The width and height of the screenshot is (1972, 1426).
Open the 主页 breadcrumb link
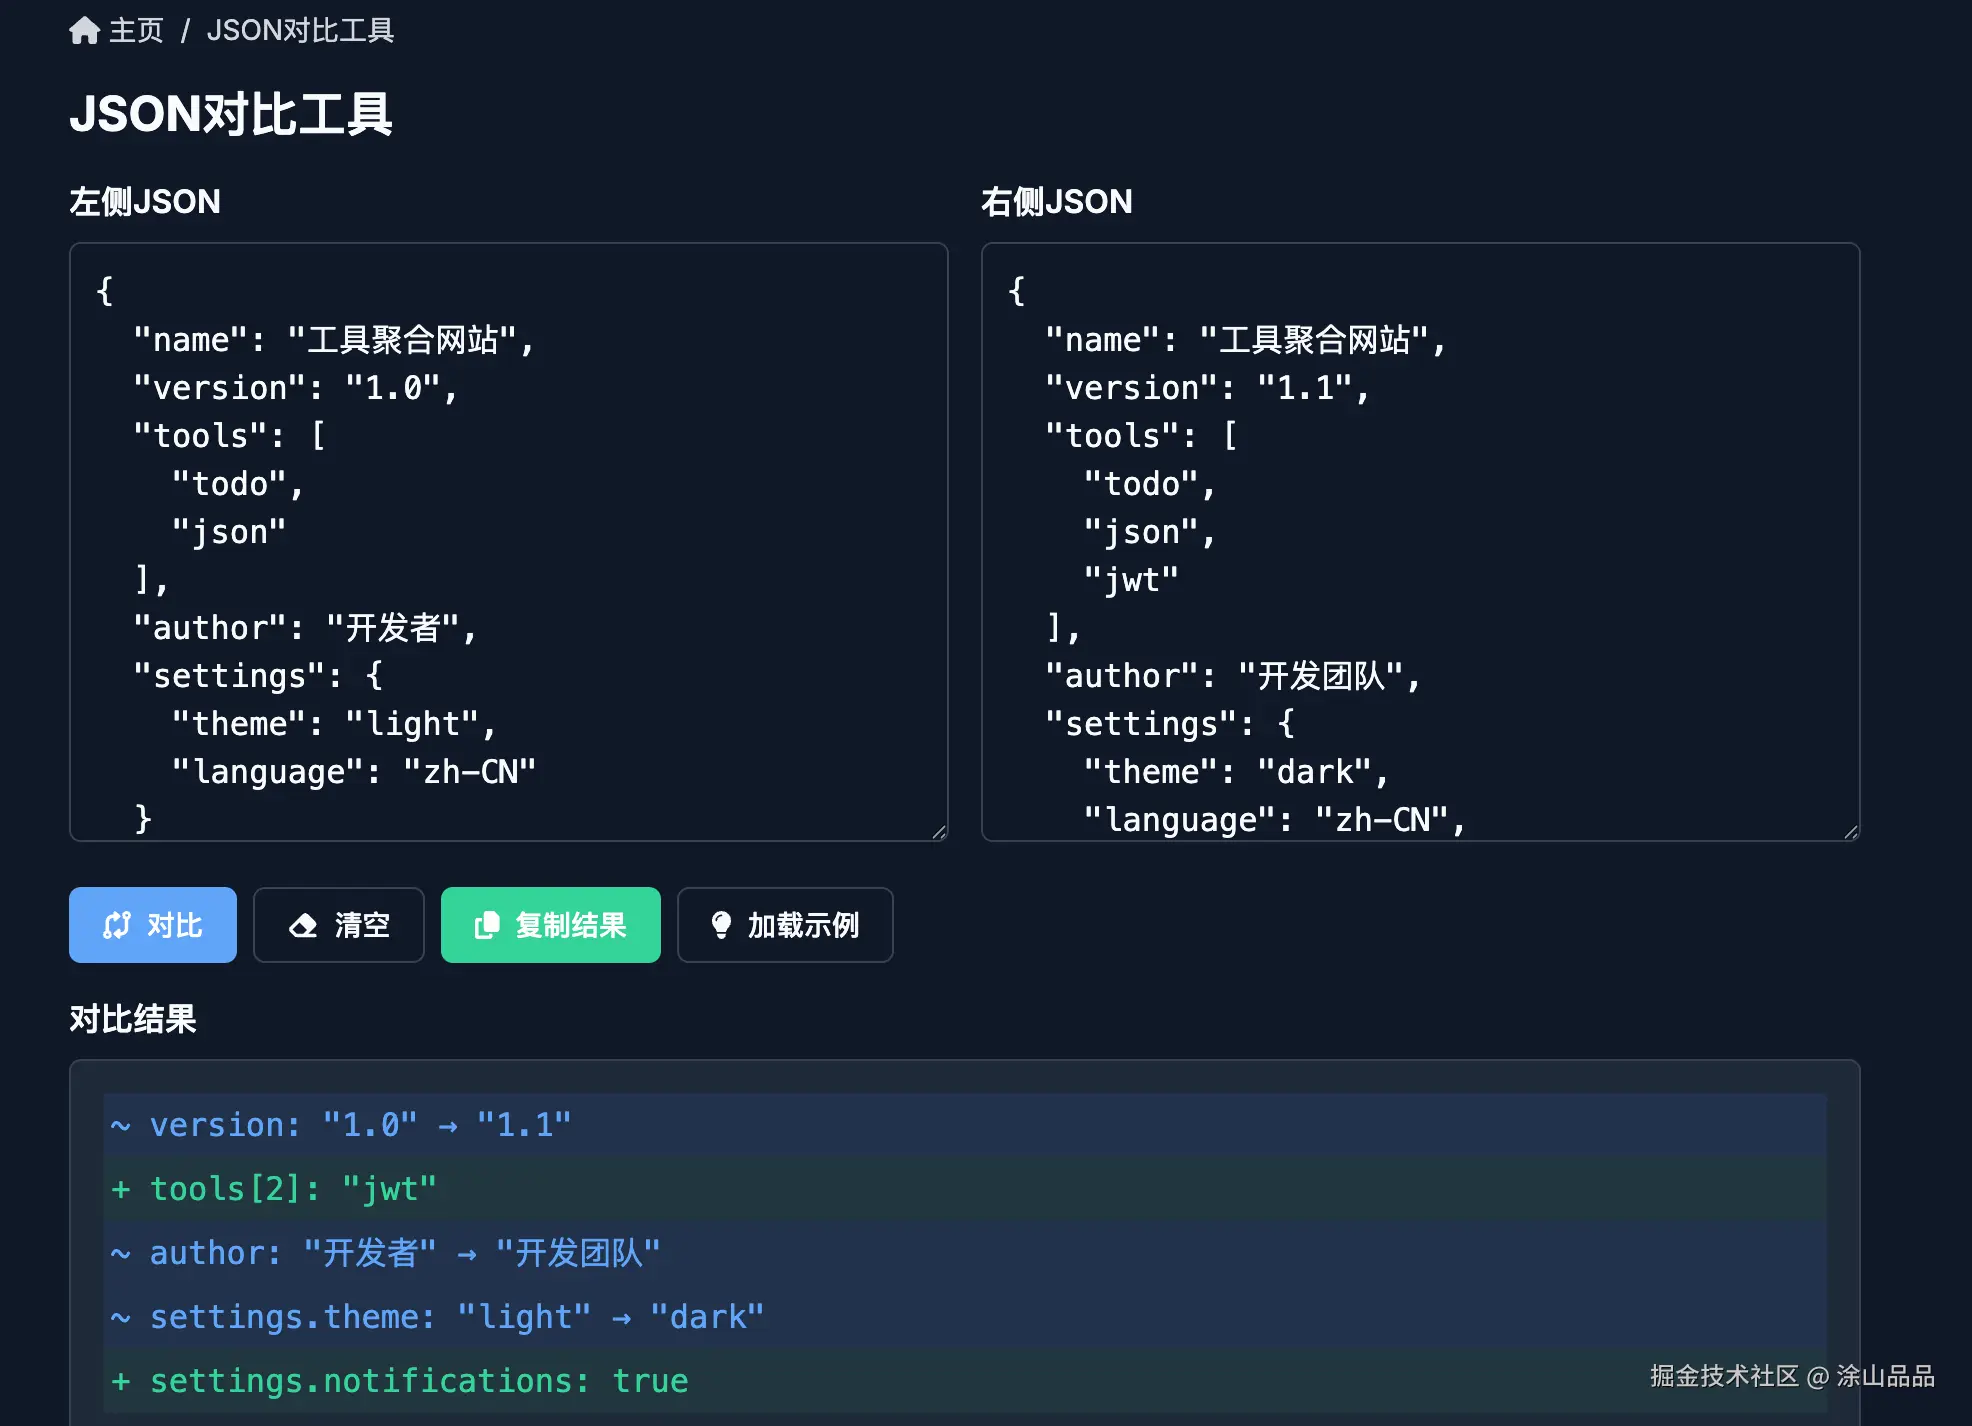pos(136,31)
